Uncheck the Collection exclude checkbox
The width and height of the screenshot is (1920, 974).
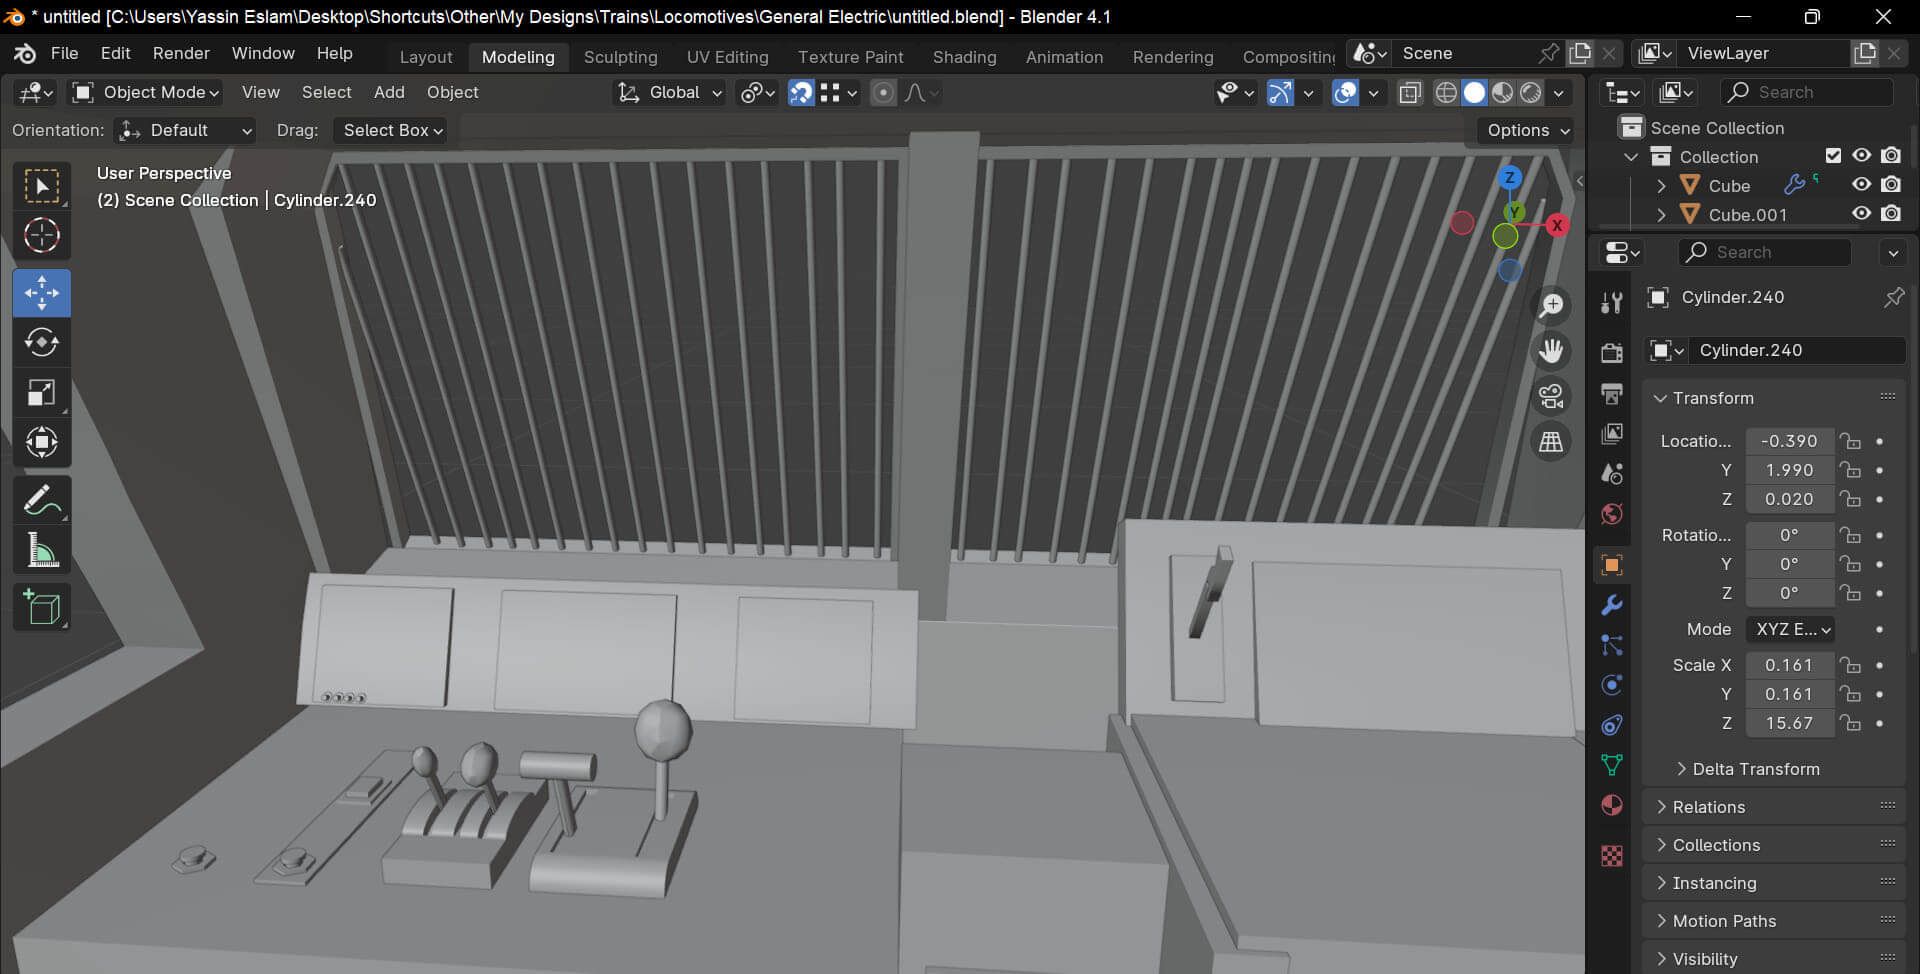click(x=1833, y=156)
